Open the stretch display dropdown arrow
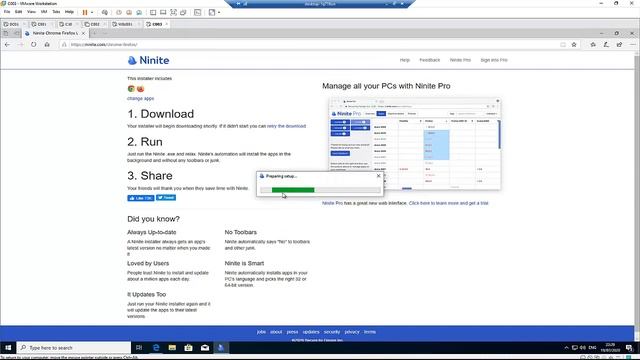Screen dimensions: 640x360 (x=219, y=12)
